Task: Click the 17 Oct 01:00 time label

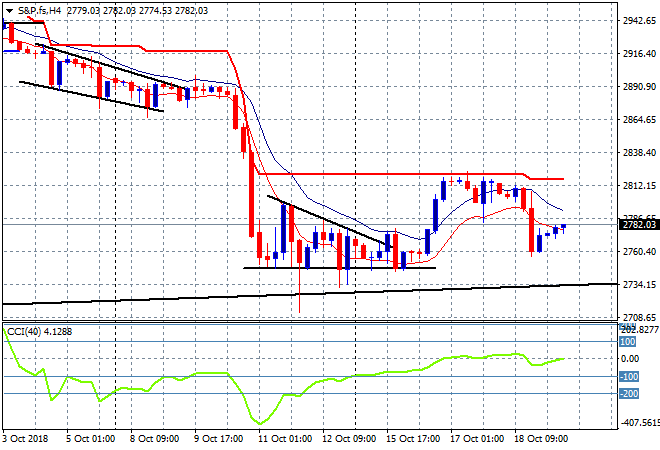Action: click(477, 439)
